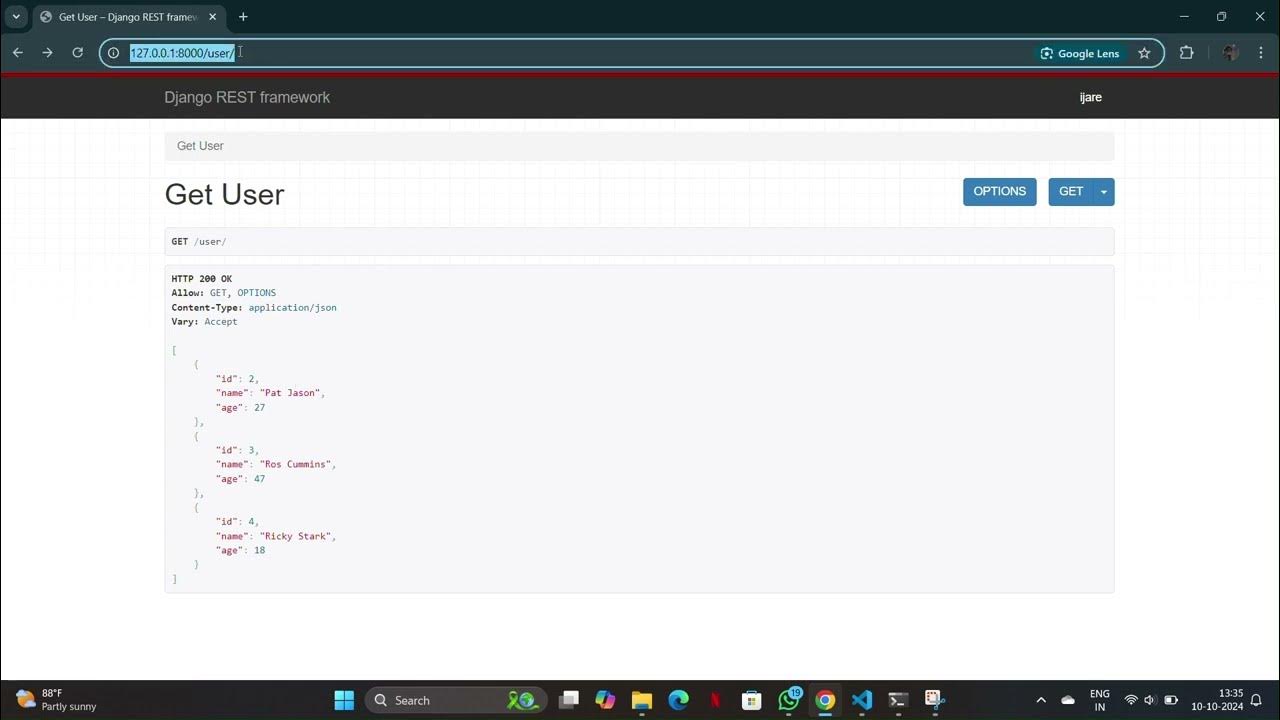1280x720 pixels.
Task: Close the Get User tab
Action: (214, 17)
